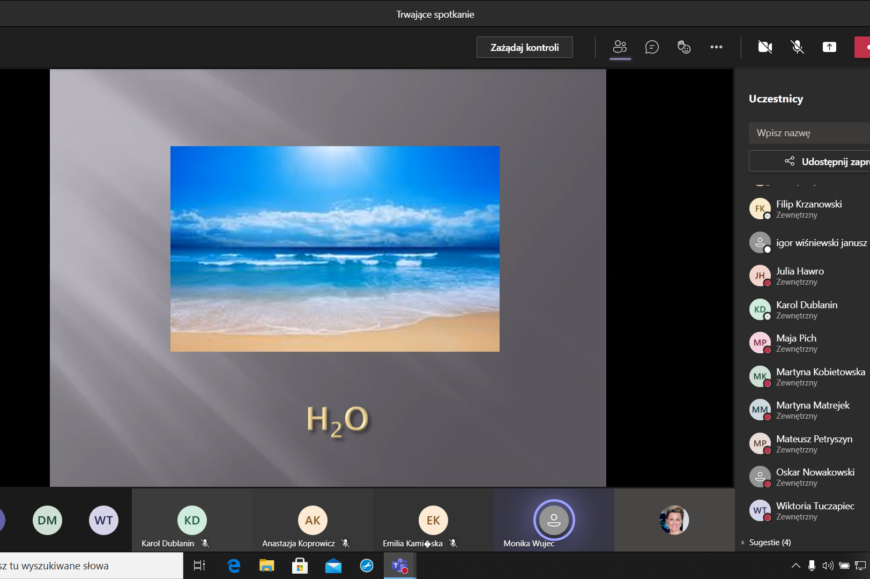Expand the Sugestie (4) section

(766, 542)
